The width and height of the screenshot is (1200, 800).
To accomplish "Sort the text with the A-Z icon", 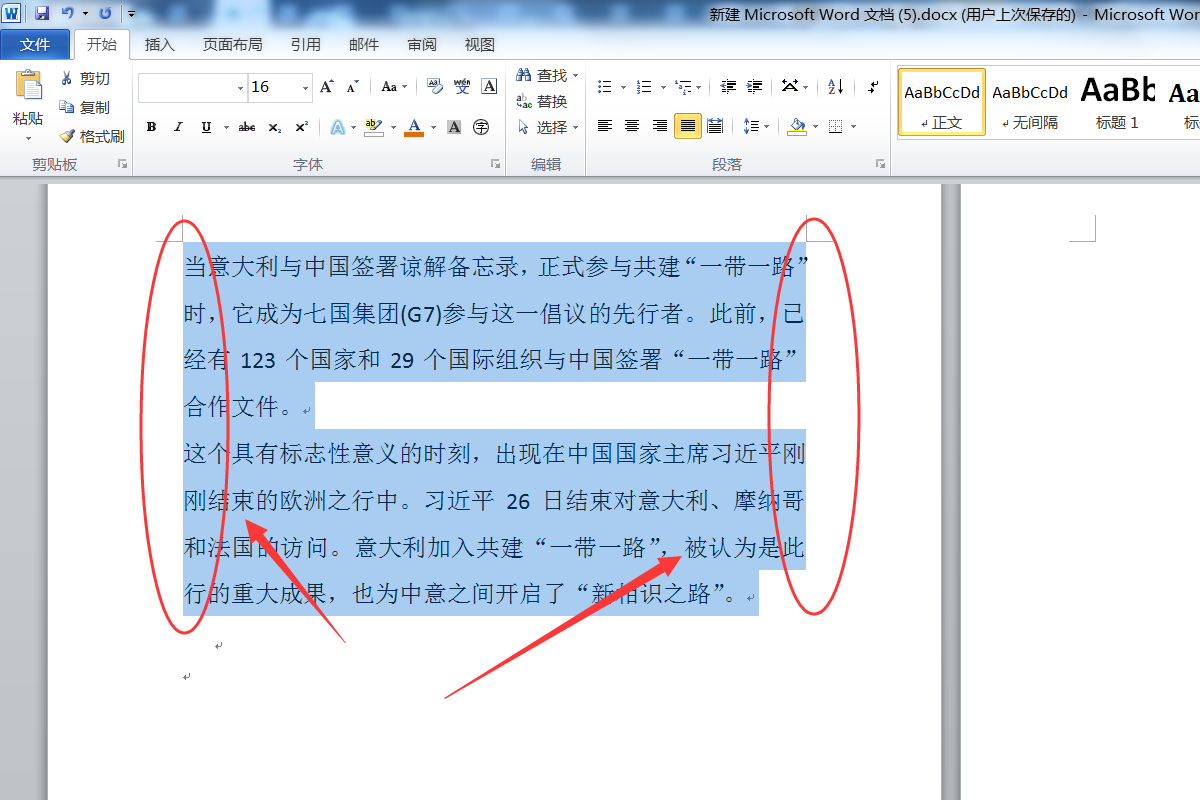I will coord(836,87).
